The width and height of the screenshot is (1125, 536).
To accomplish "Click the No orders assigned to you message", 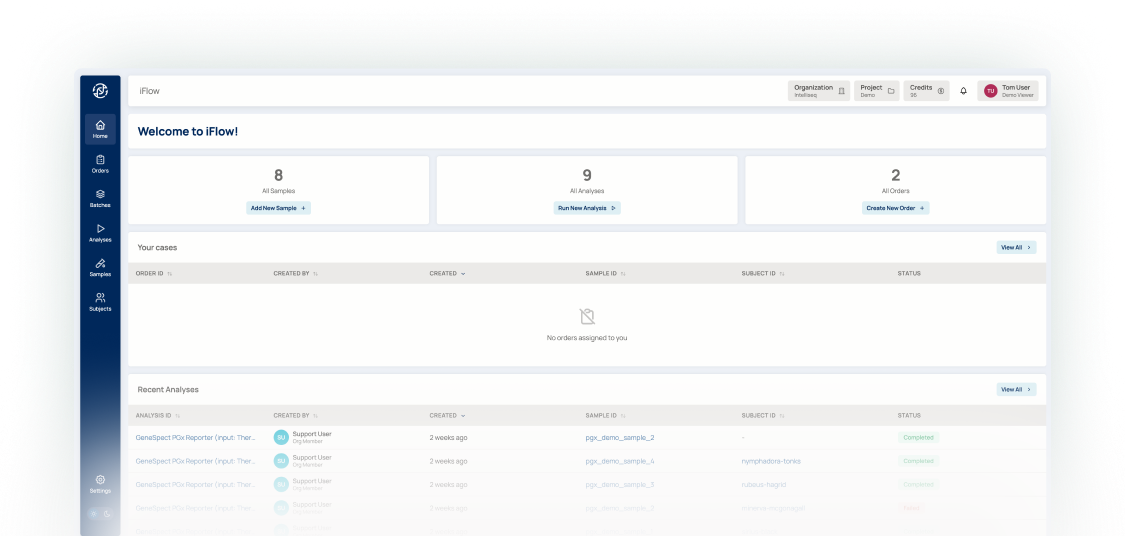I will pyautogui.click(x=587, y=338).
